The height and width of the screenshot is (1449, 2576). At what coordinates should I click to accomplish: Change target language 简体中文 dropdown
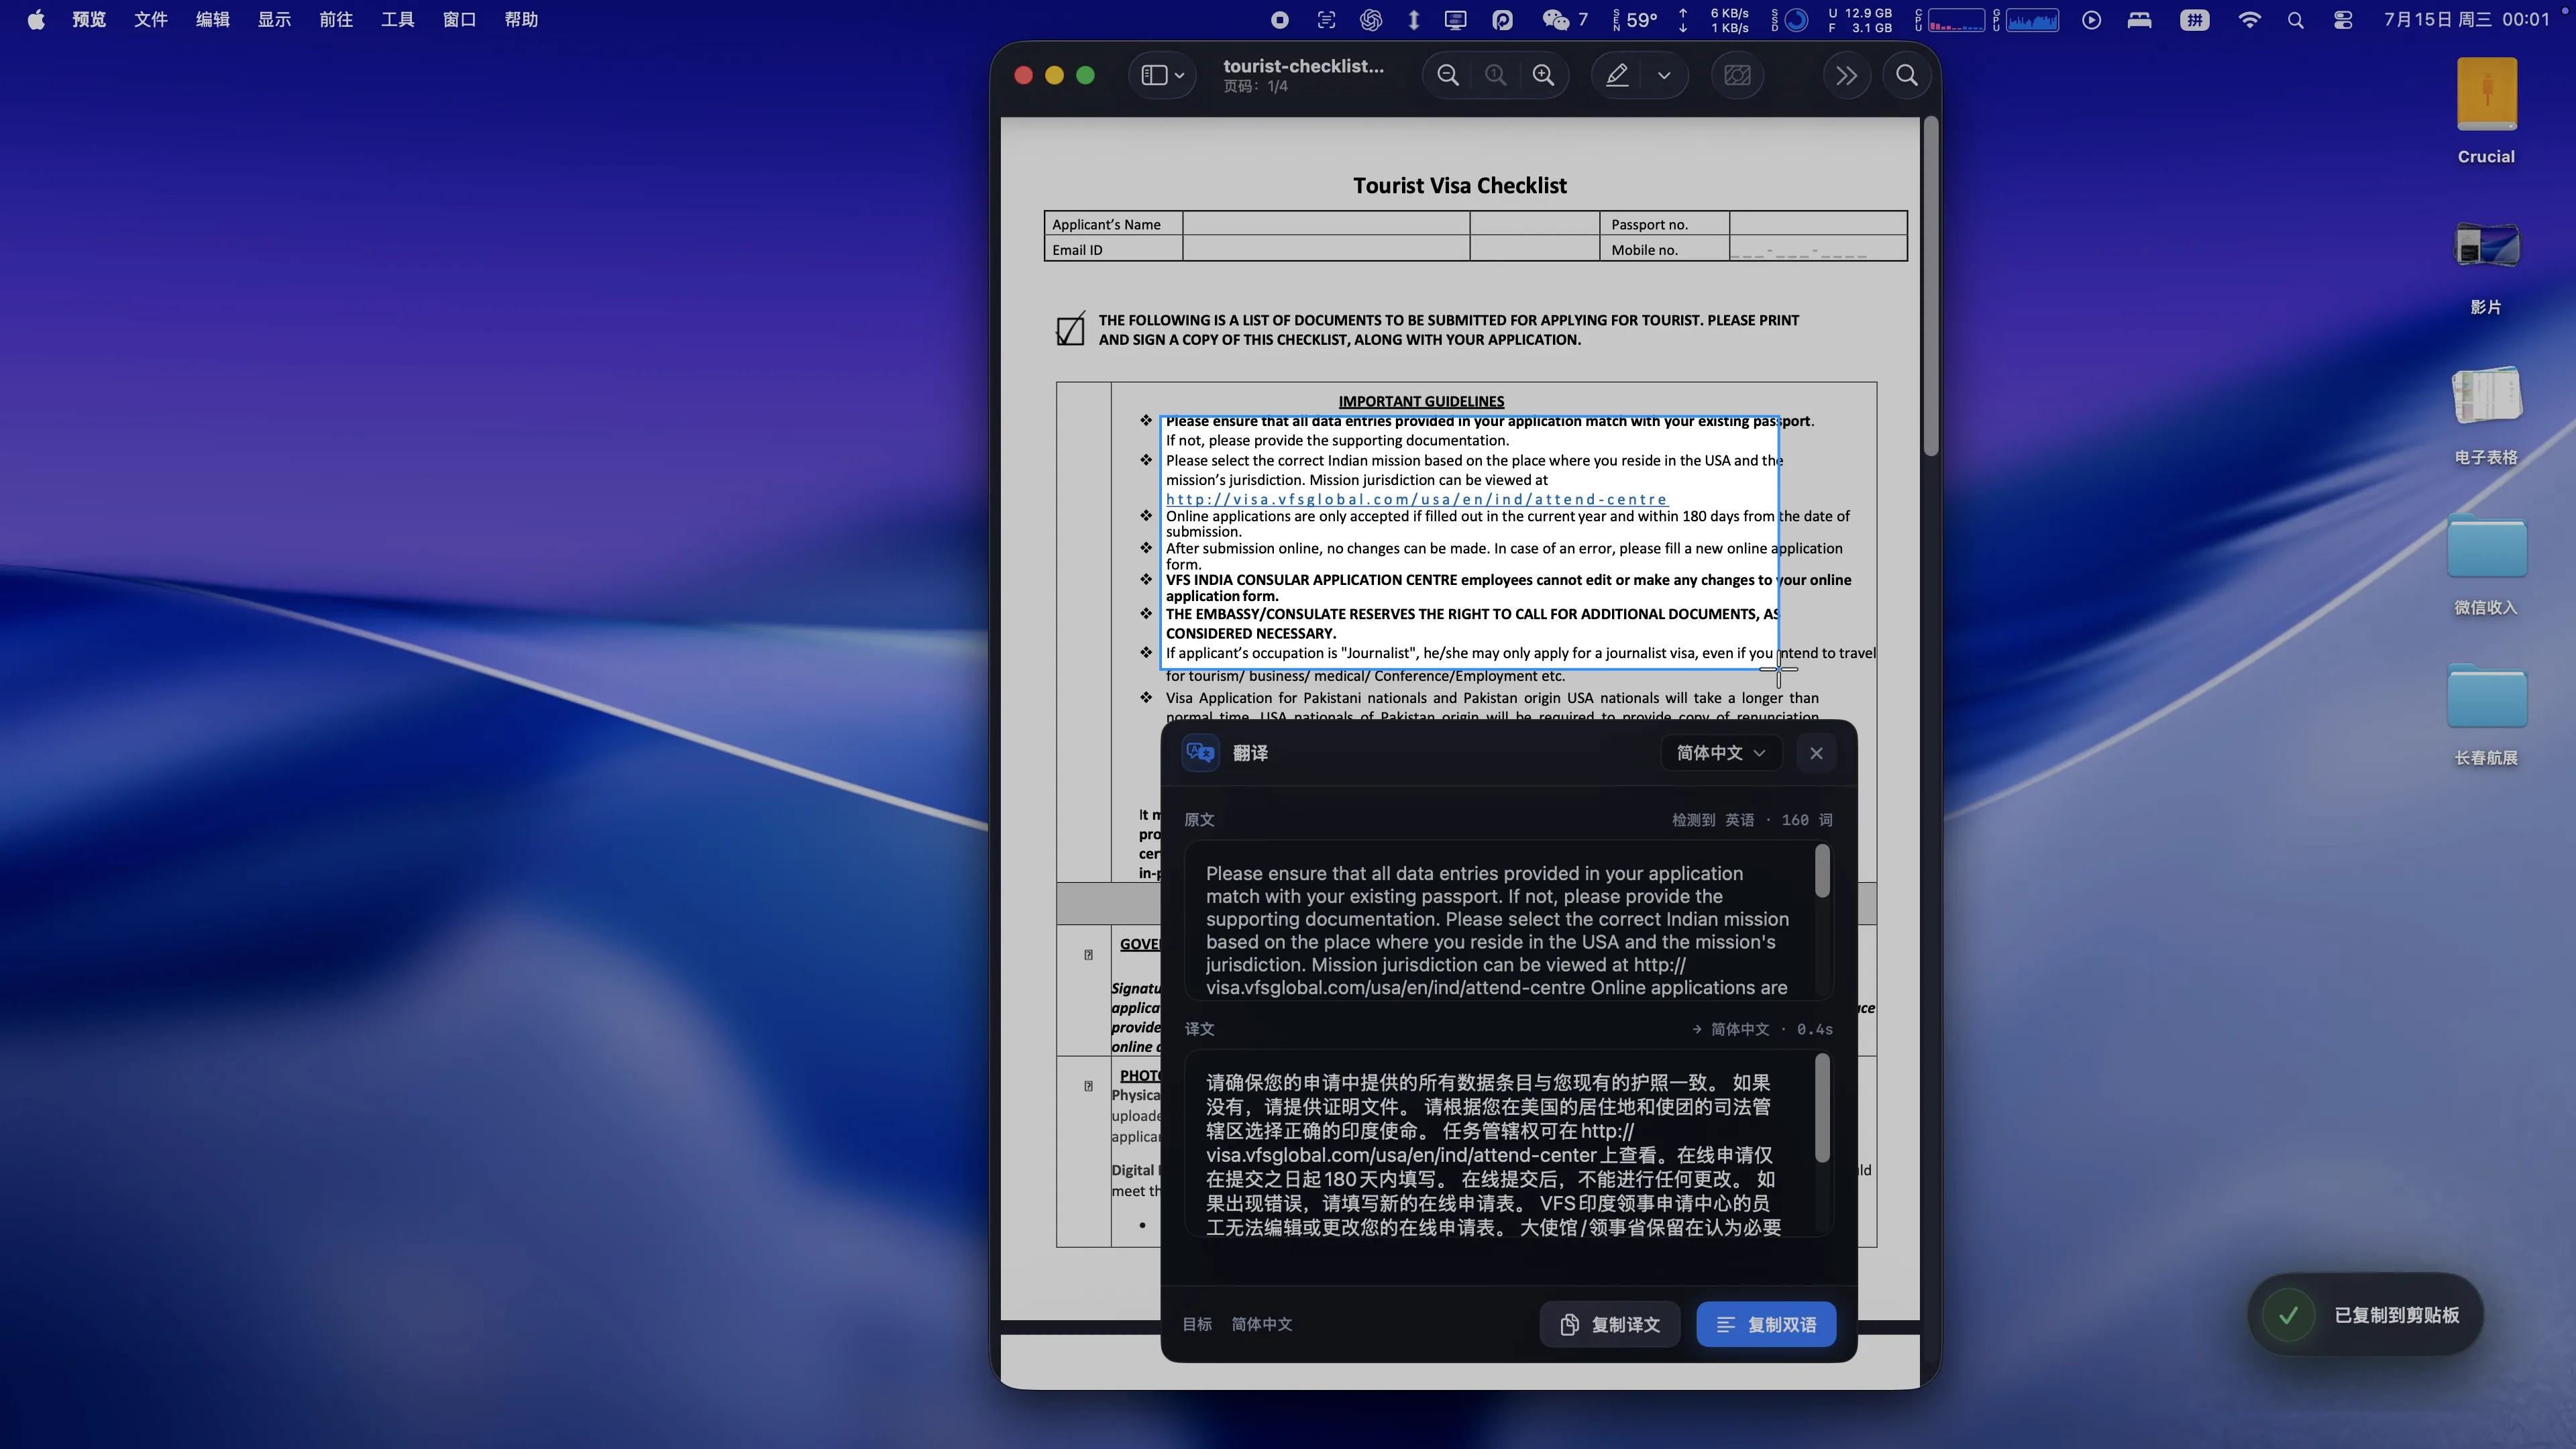(1720, 753)
